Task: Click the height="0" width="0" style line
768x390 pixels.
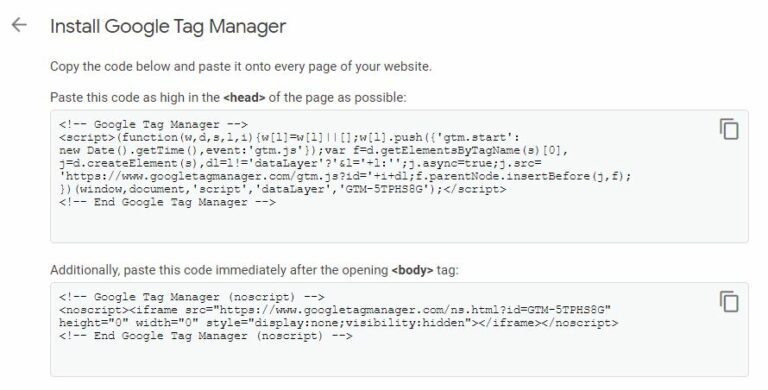Action: pos(338,323)
